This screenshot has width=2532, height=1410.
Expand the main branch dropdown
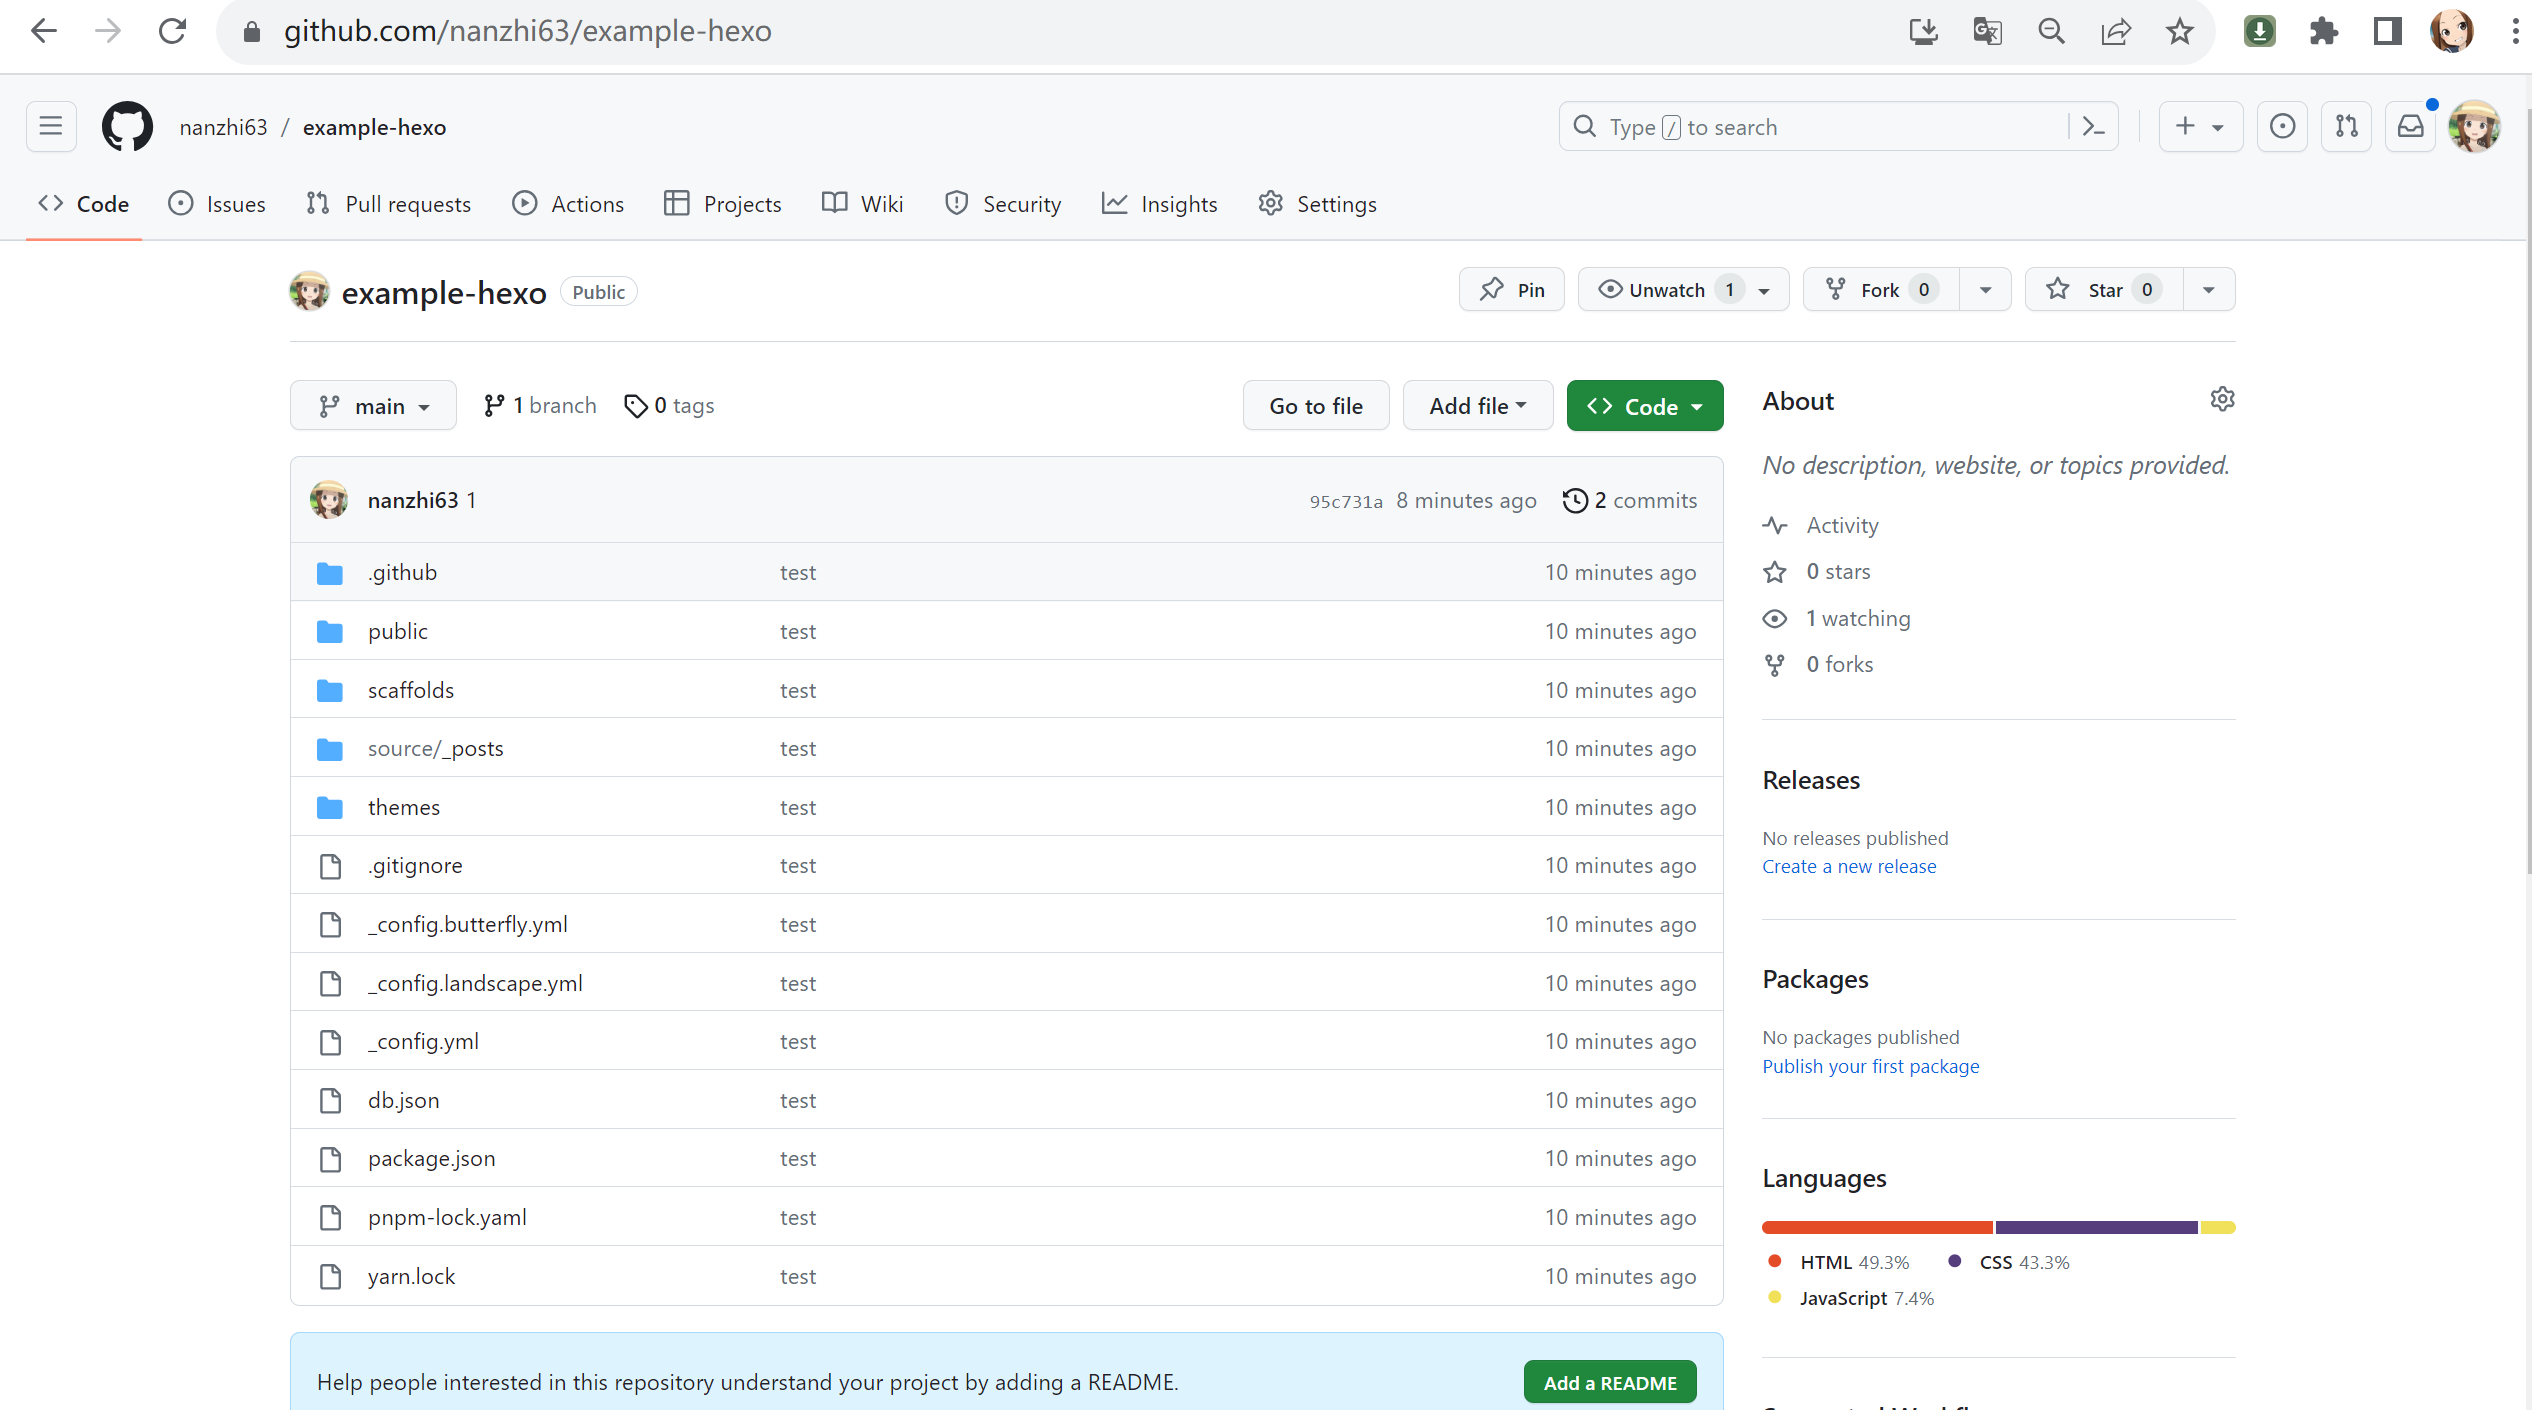(373, 406)
